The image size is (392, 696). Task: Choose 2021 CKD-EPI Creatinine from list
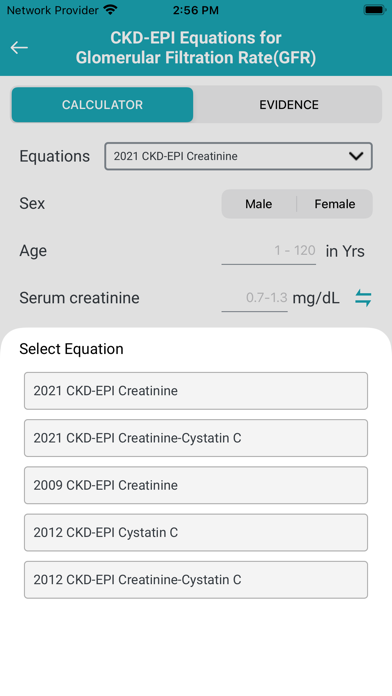tap(196, 391)
